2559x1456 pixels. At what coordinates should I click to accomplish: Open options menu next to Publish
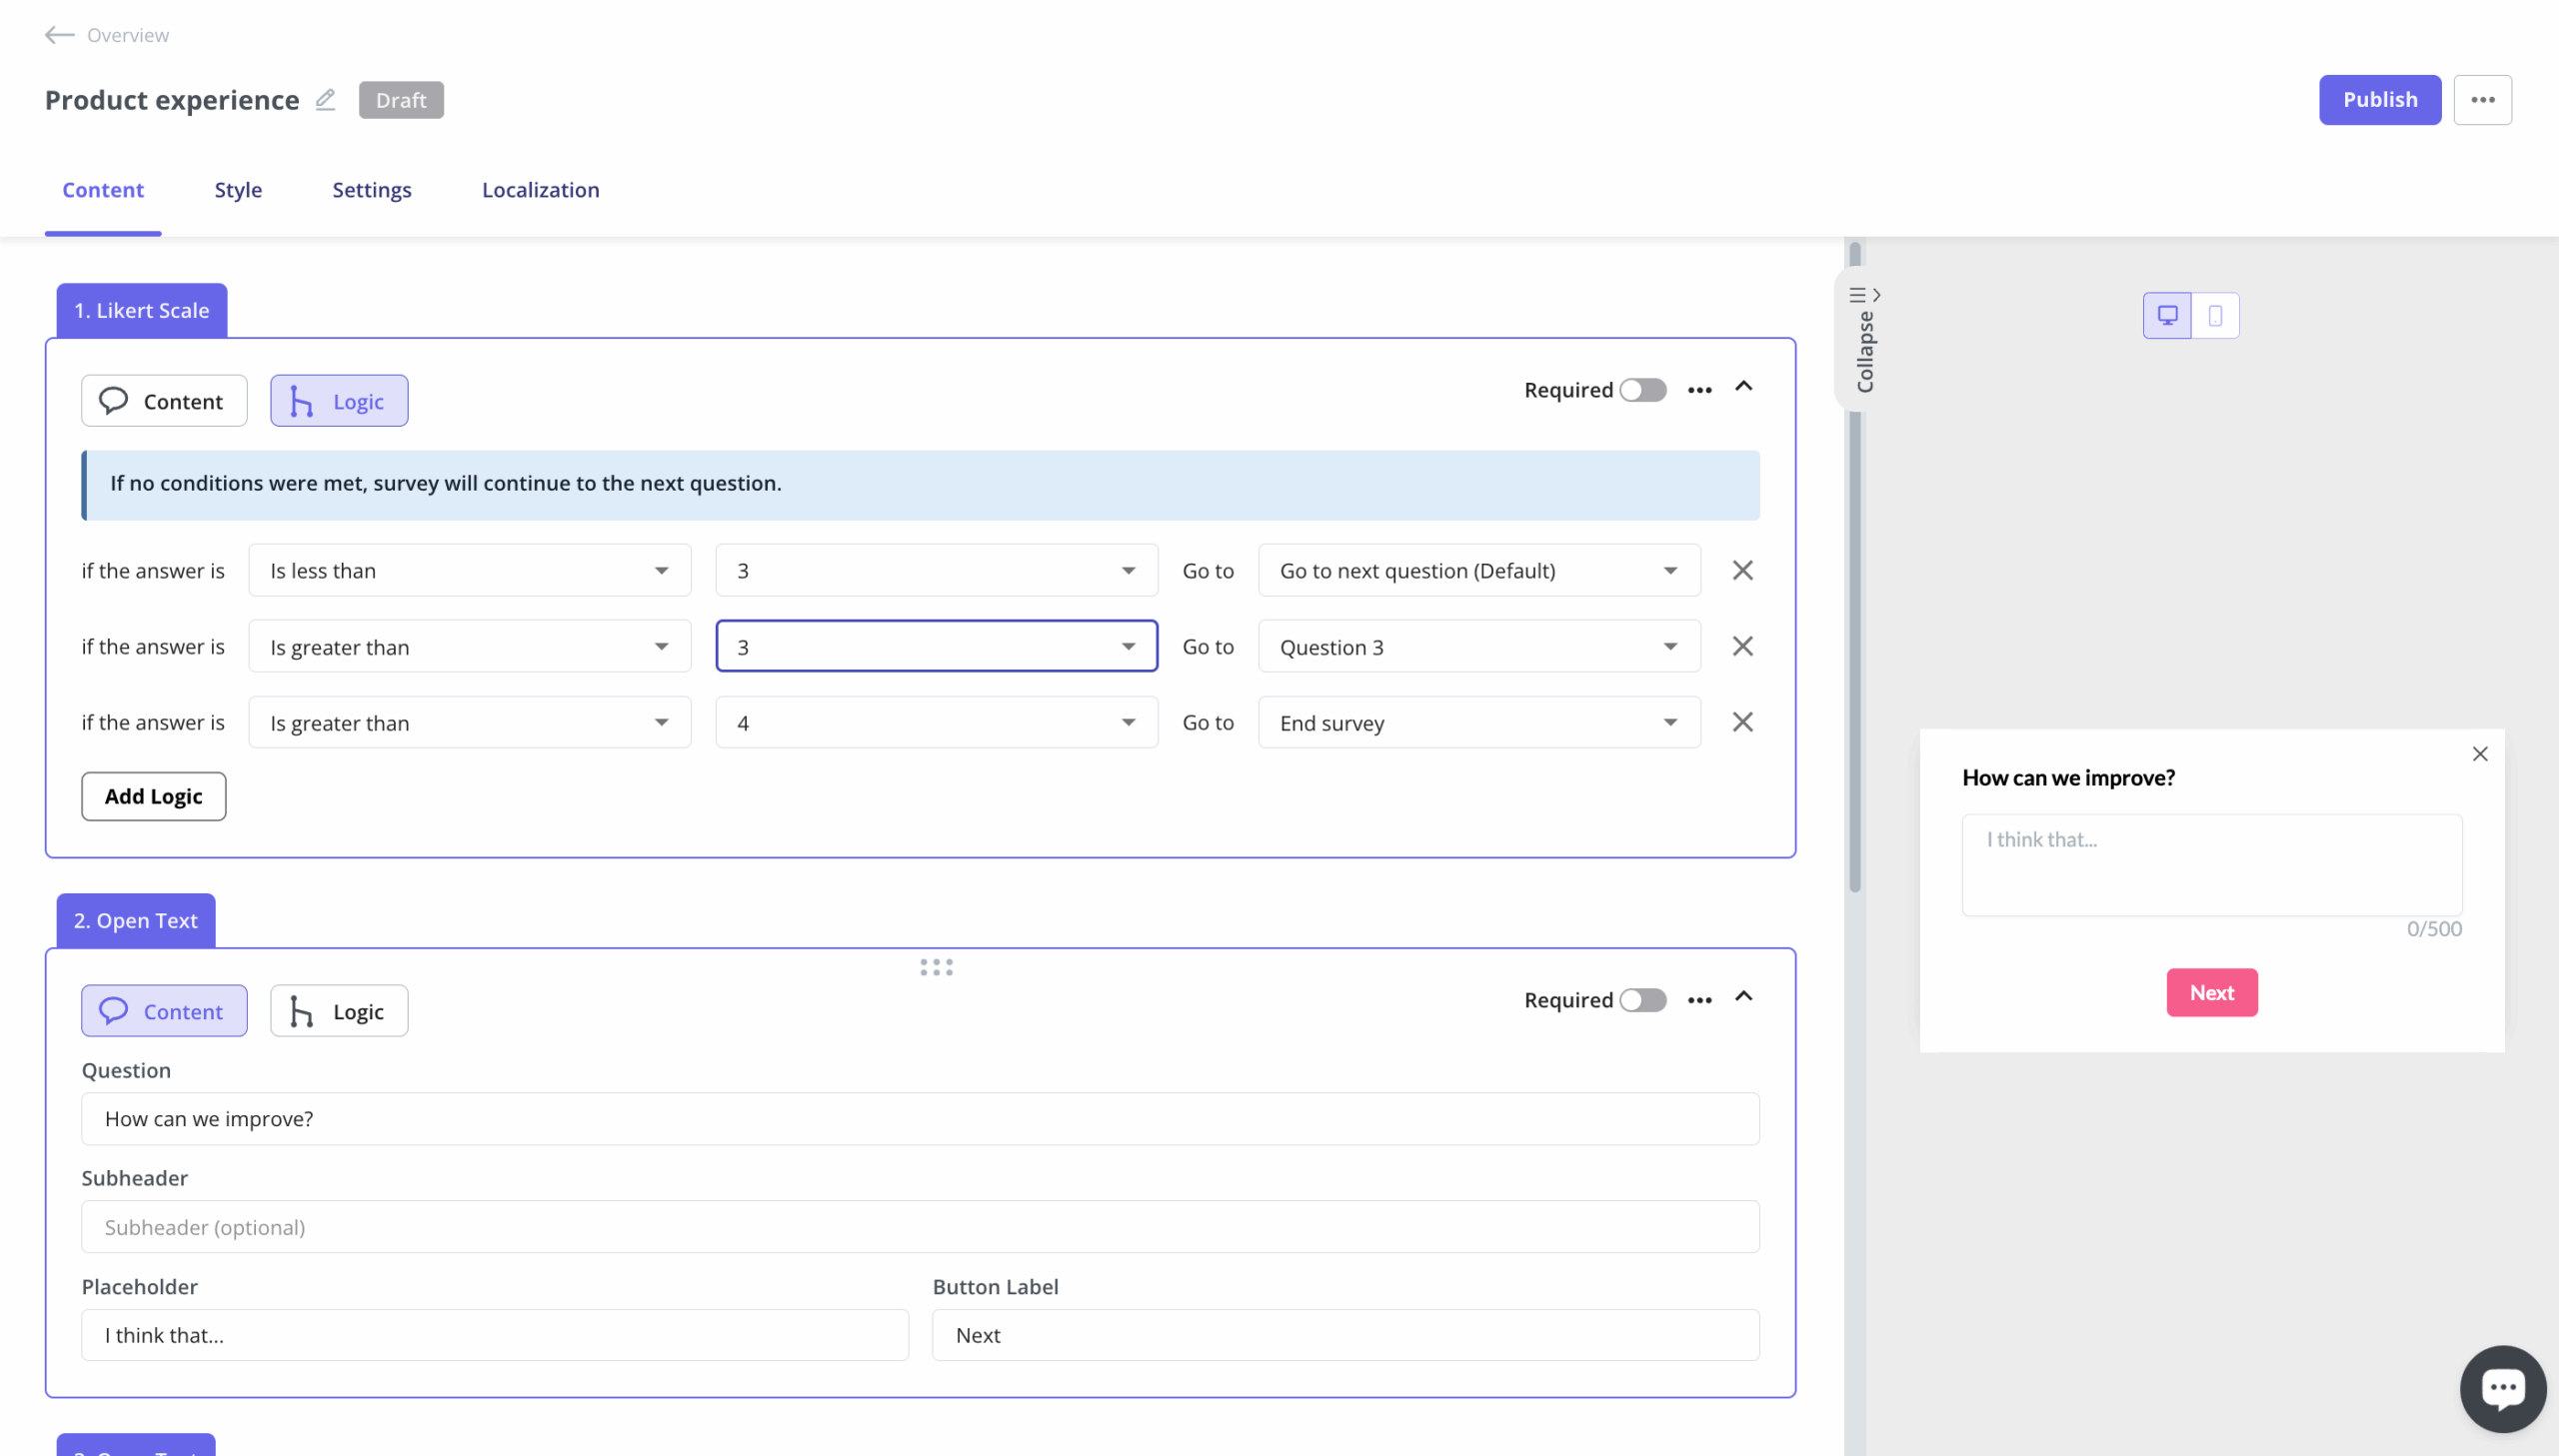pos(2484,99)
